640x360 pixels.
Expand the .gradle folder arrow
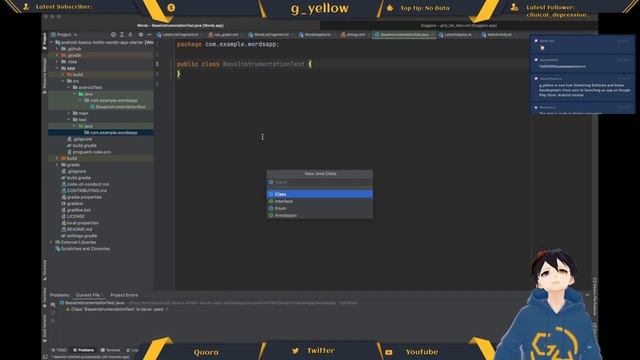point(57,55)
